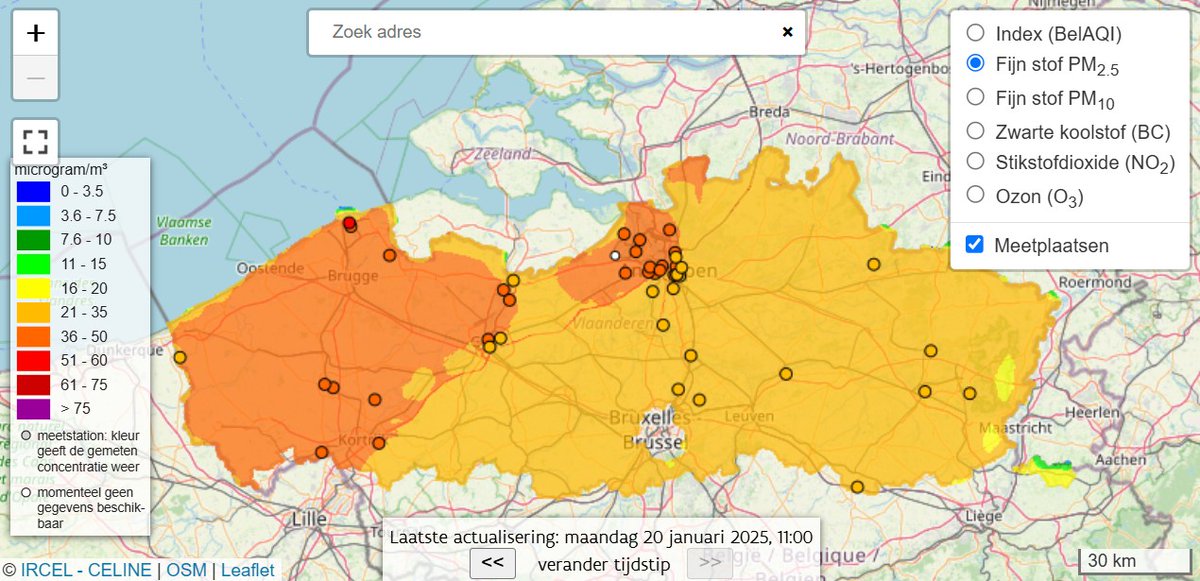Click the Laatste actualisering timestamp text
The height and width of the screenshot is (581, 1200).
tap(601, 537)
